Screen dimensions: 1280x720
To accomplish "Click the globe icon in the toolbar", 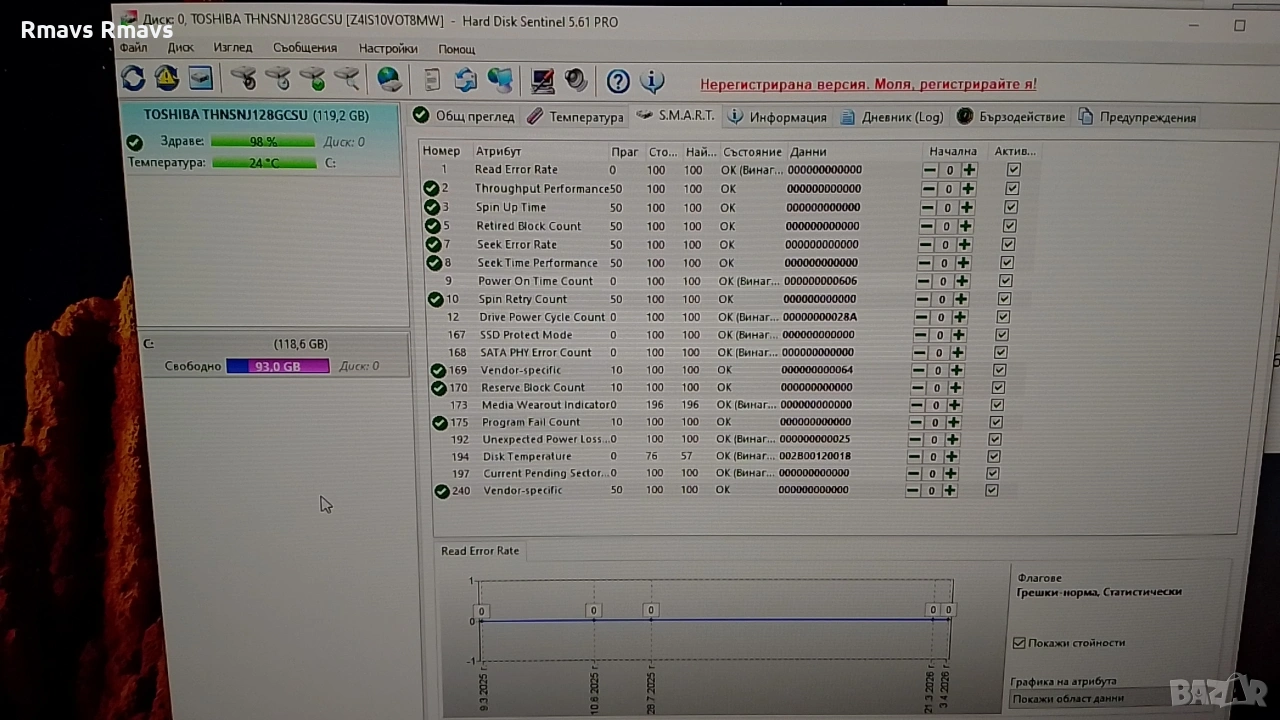I will click(389, 79).
